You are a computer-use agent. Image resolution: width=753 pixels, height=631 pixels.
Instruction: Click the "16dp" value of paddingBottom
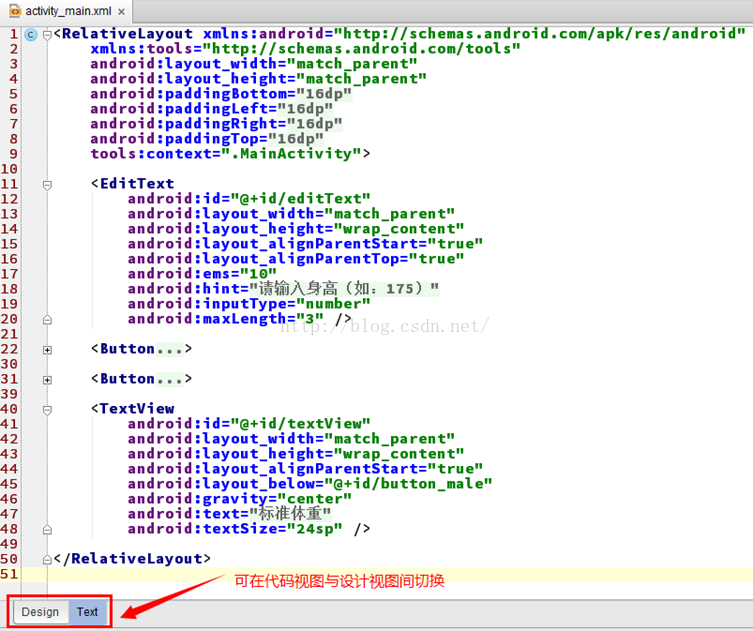324,94
